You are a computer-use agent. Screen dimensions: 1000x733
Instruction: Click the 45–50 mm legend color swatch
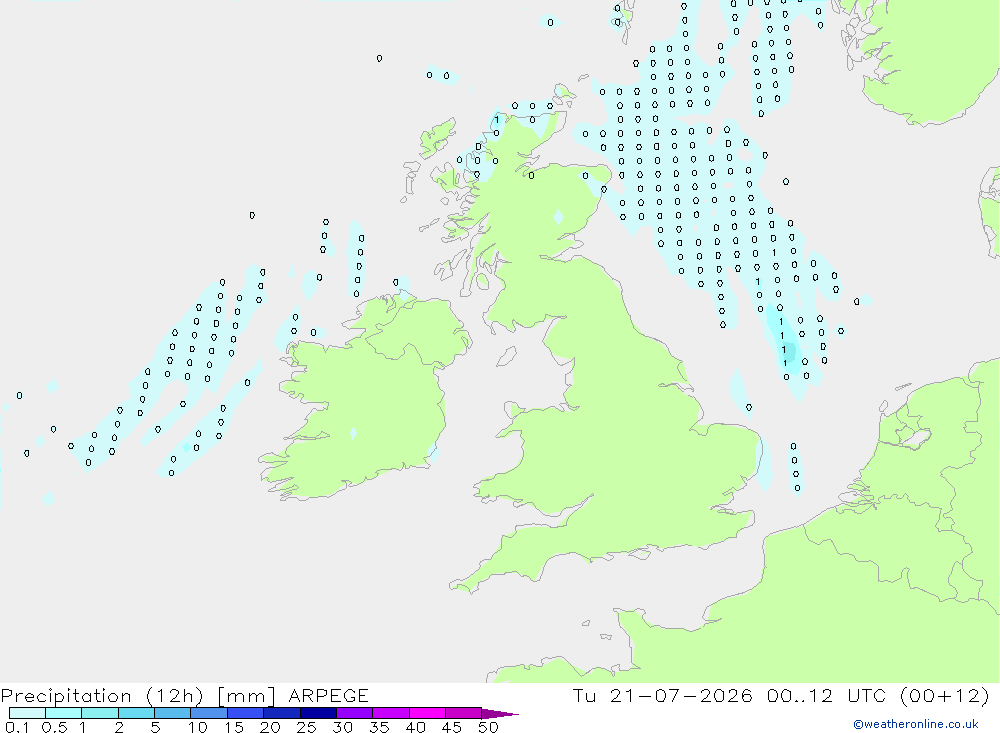click(x=464, y=713)
